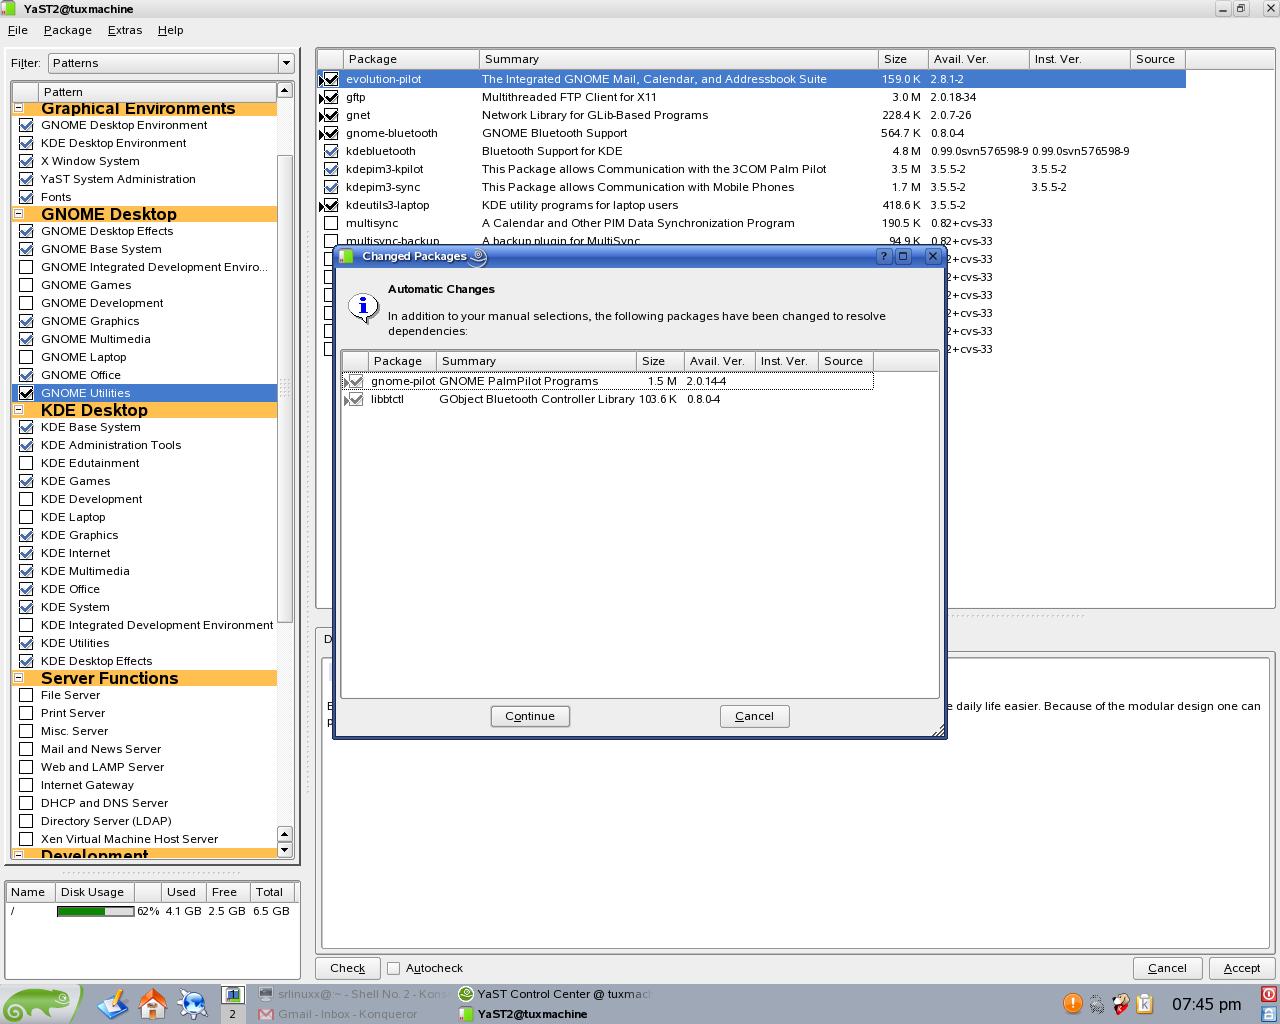Click the red logout button on panel
Image resolution: width=1280 pixels, height=1024 pixels.
[x=1269, y=994]
